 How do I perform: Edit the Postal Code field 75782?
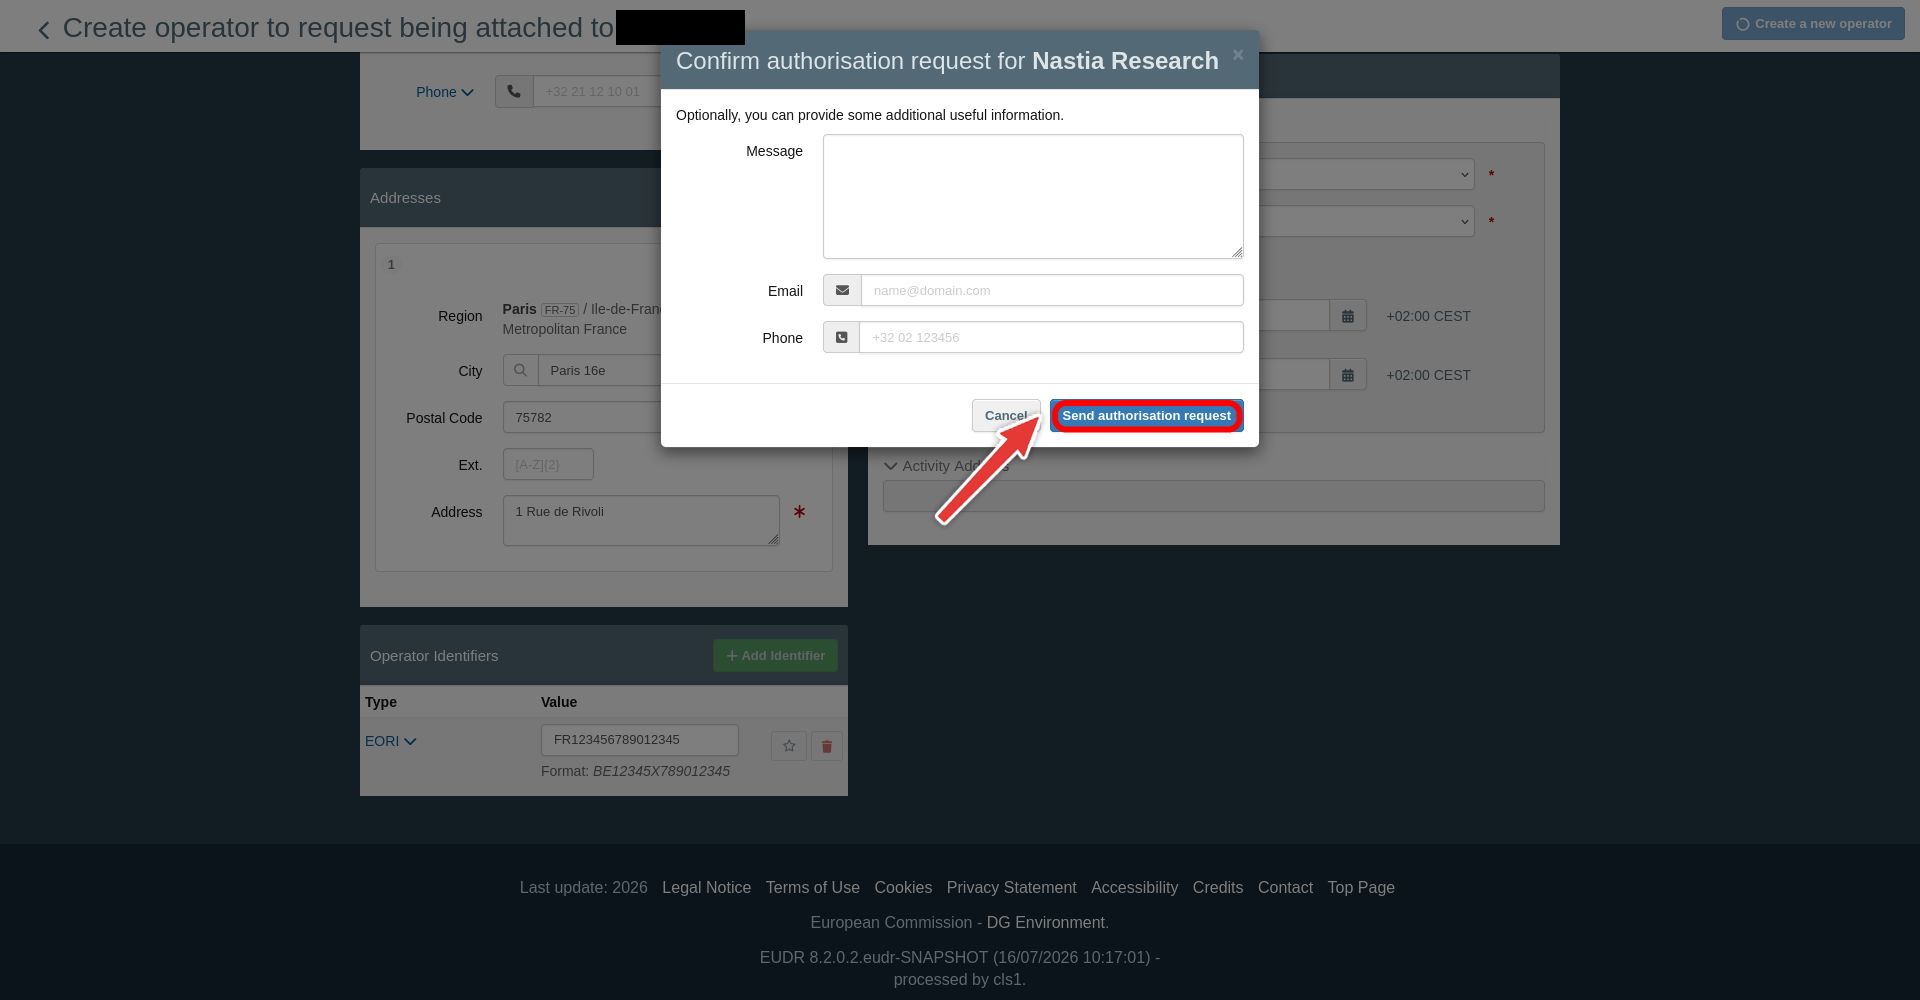[582, 417]
